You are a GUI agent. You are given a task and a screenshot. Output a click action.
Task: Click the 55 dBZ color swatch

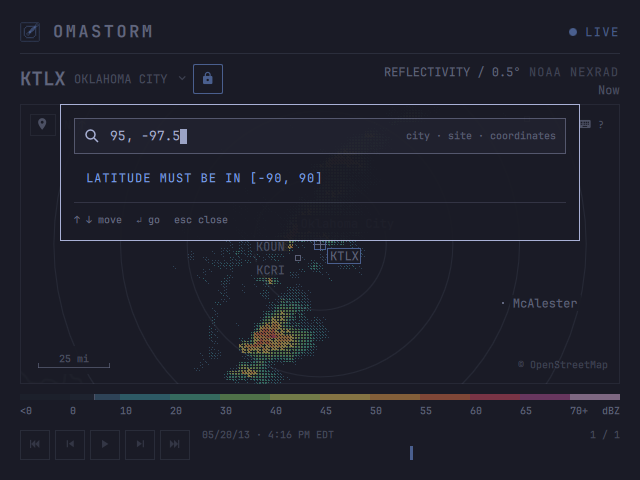[445, 397]
